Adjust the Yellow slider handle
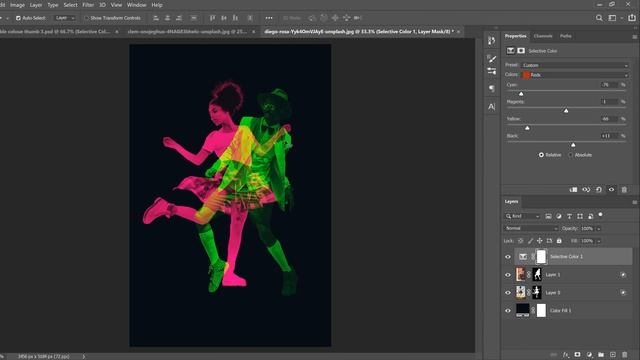This screenshot has height=360, width=640. click(527, 128)
